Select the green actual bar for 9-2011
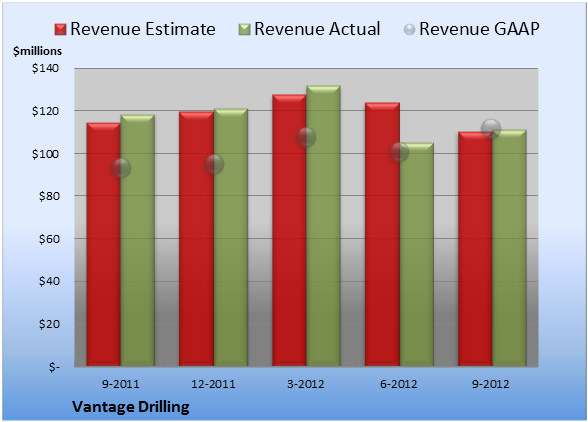The image size is (588, 422). (x=138, y=240)
